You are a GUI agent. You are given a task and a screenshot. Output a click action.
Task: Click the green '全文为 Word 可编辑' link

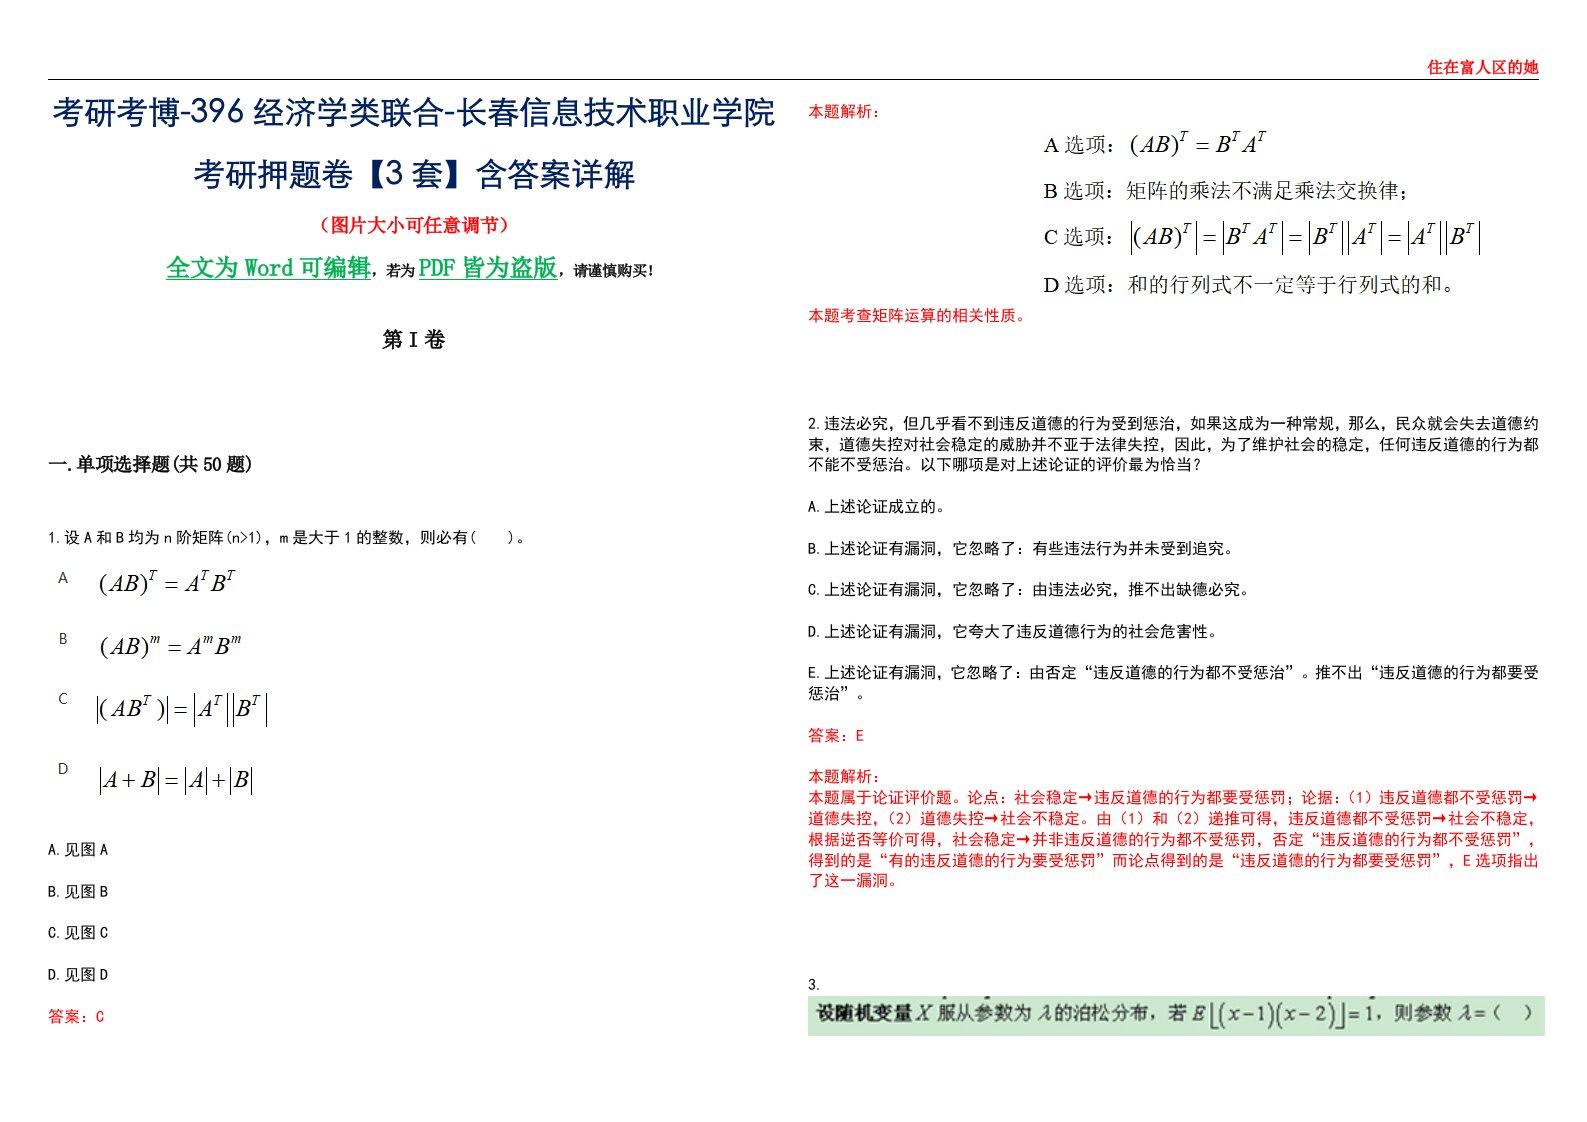(268, 268)
